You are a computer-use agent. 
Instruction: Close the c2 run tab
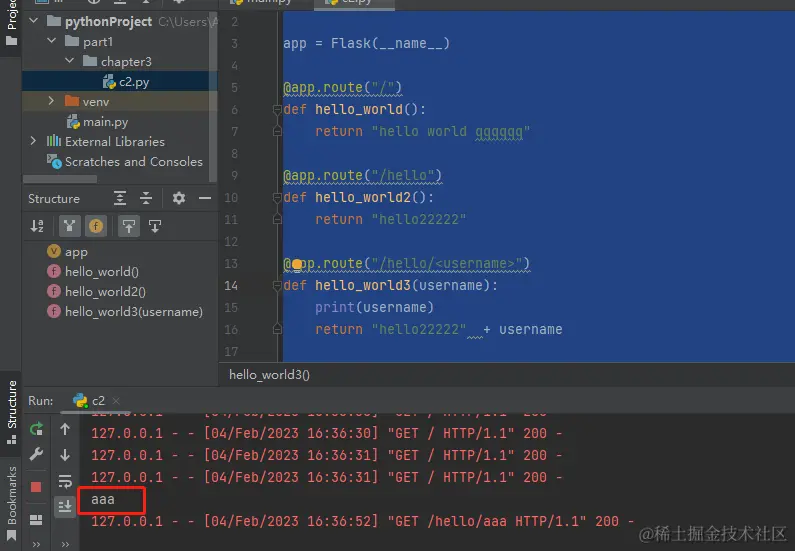pos(116,400)
